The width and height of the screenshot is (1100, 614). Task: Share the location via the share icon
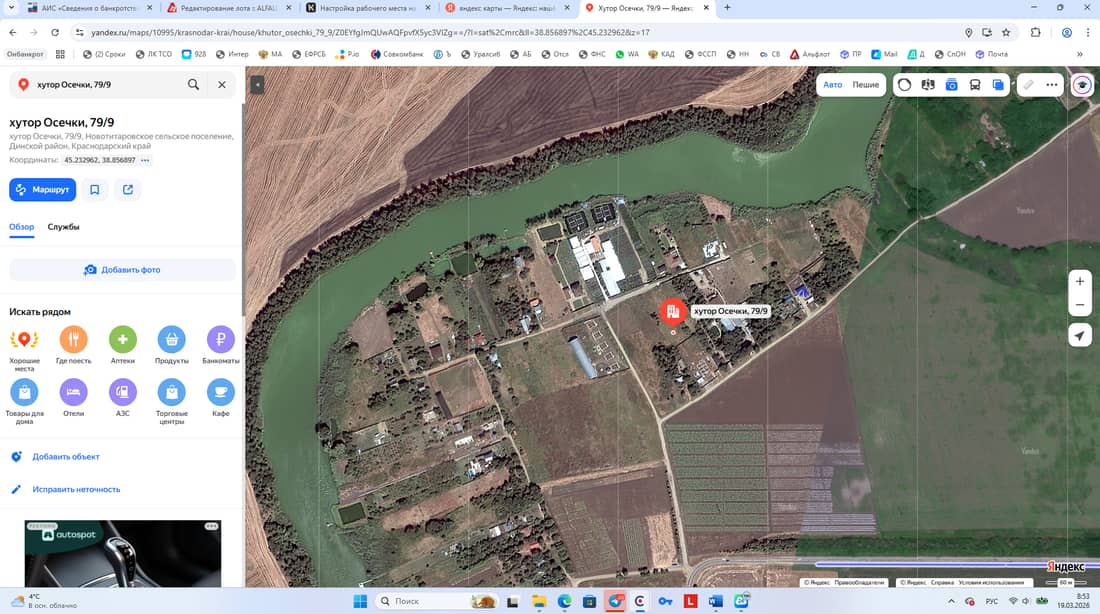[x=128, y=189]
